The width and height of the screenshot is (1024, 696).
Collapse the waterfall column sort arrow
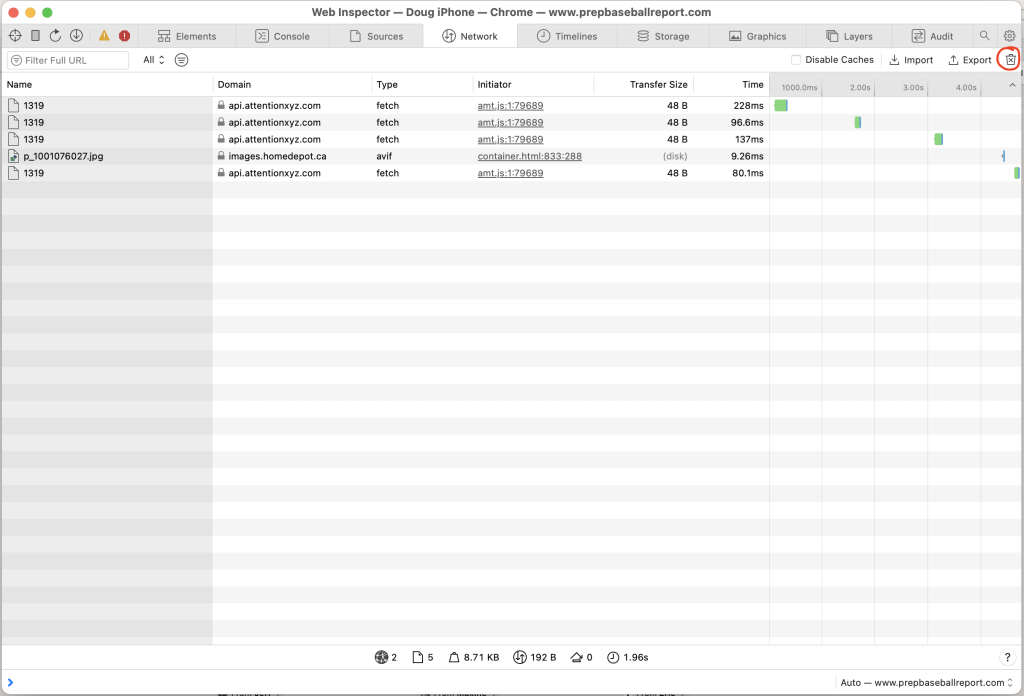click(x=1012, y=85)
